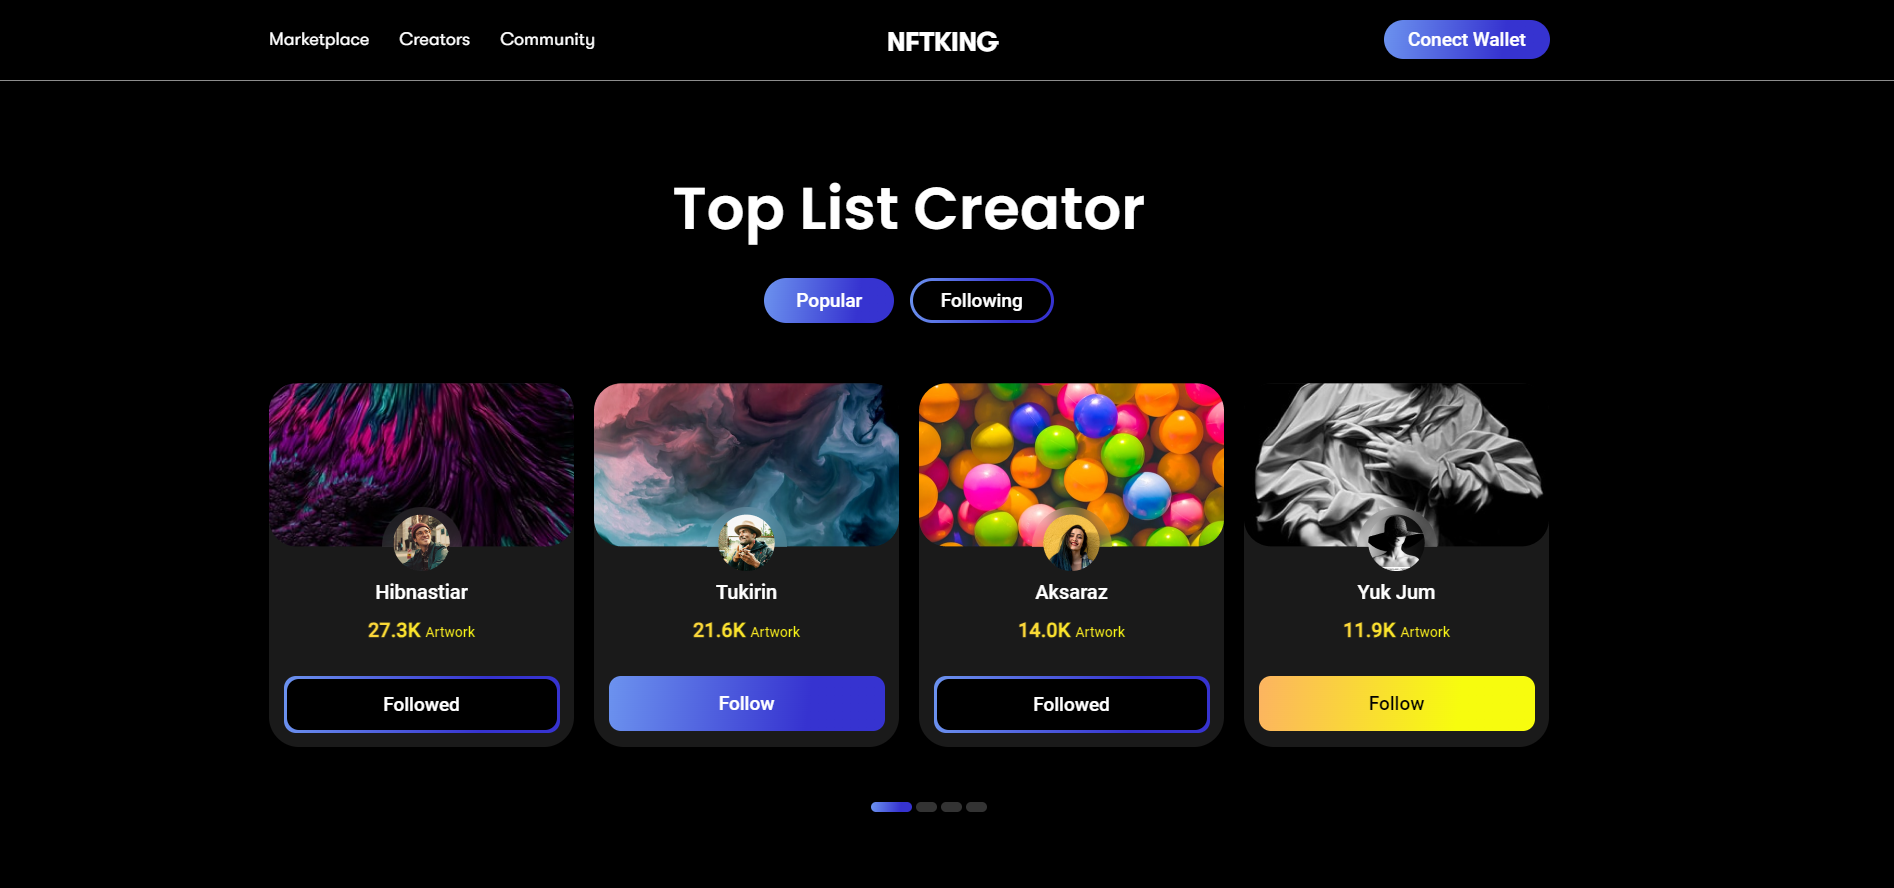Screen dimensions: 1894x888
Task: Open the Marketplace menu item
Action: (x=319, y=39)
